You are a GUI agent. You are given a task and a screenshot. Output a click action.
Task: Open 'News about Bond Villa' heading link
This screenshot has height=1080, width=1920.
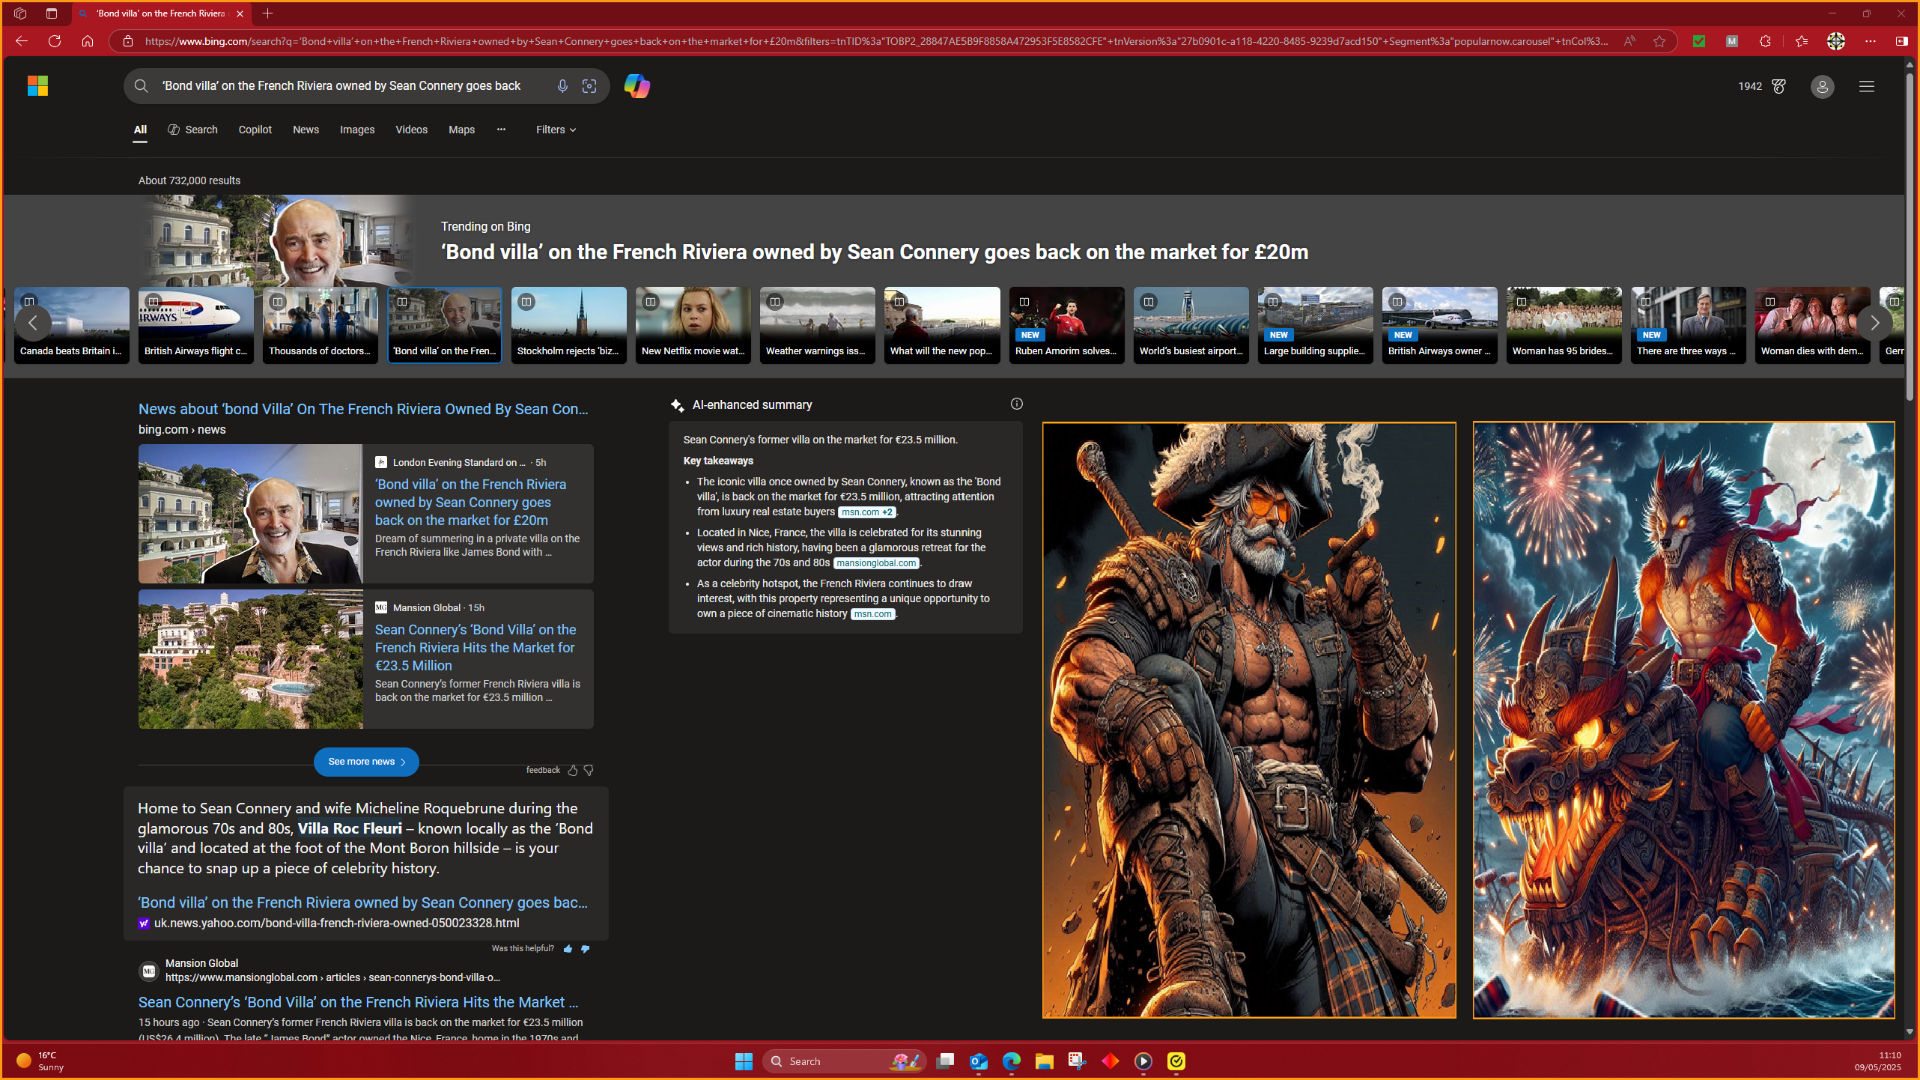click(363, 409)
